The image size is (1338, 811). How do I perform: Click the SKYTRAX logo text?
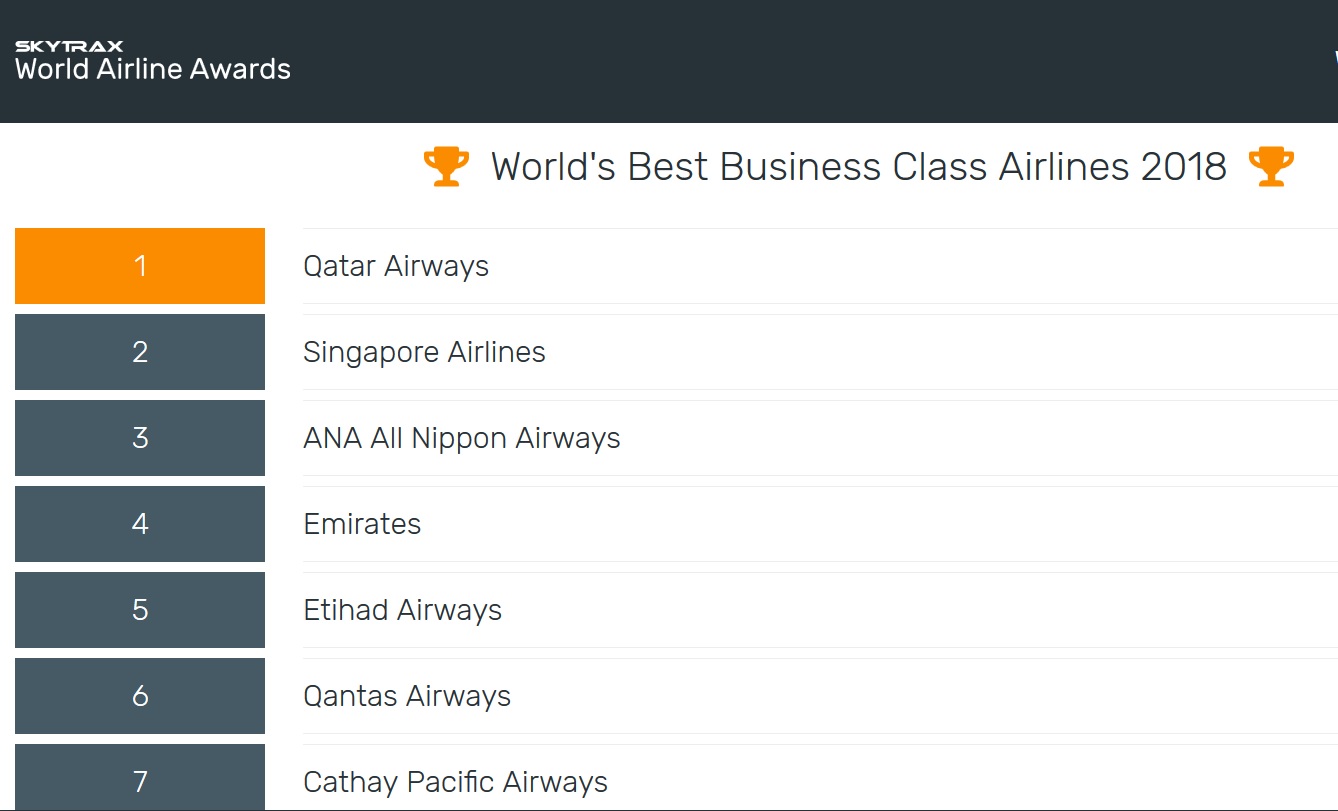(x=69, y=46)
